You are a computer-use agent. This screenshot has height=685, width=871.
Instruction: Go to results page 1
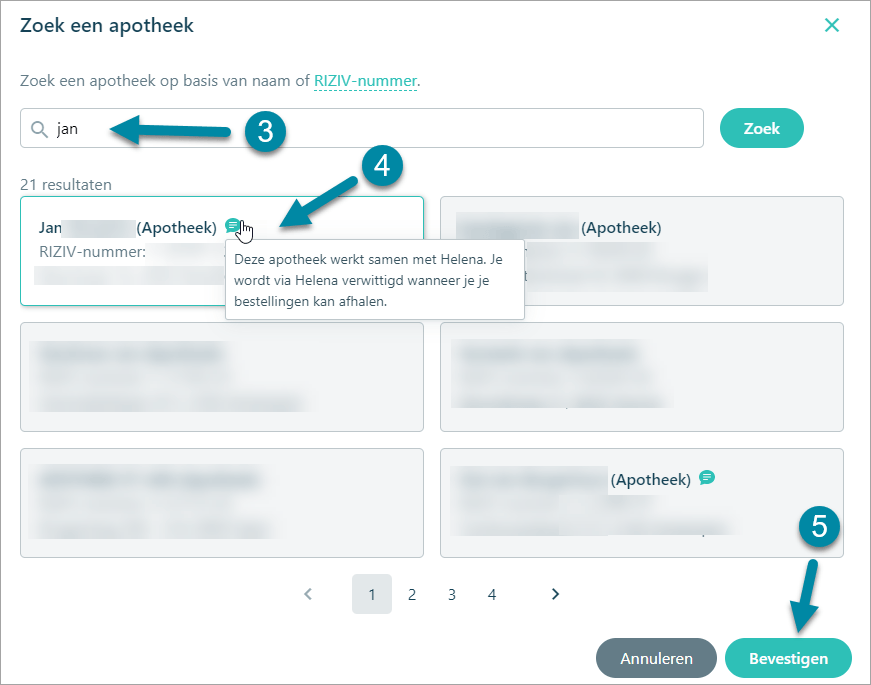click(x=372, y=594)
